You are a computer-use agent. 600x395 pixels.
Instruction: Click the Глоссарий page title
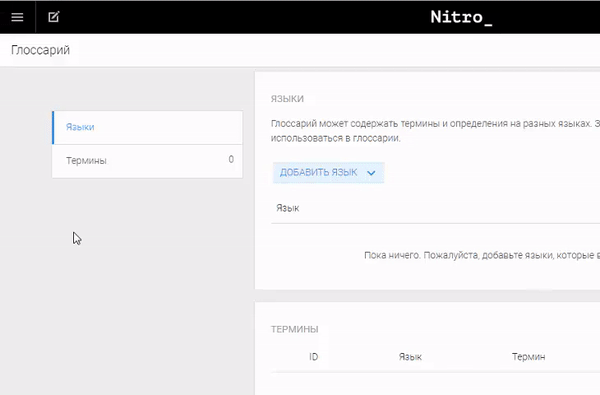40,50
